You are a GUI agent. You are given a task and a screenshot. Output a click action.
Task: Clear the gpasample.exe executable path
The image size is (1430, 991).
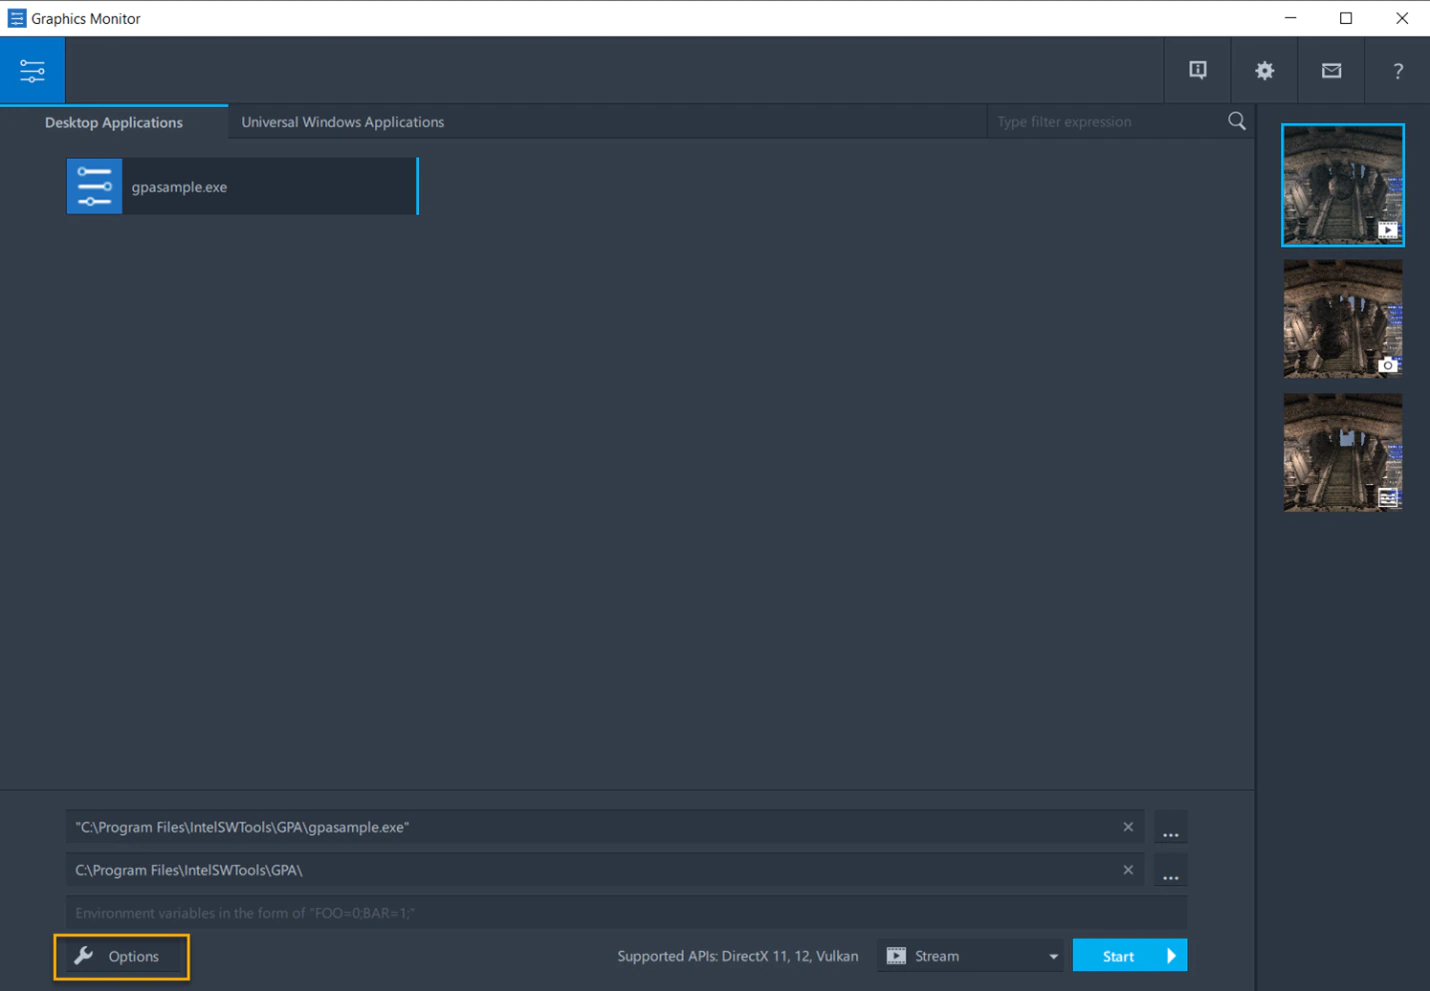[1128, 827]
